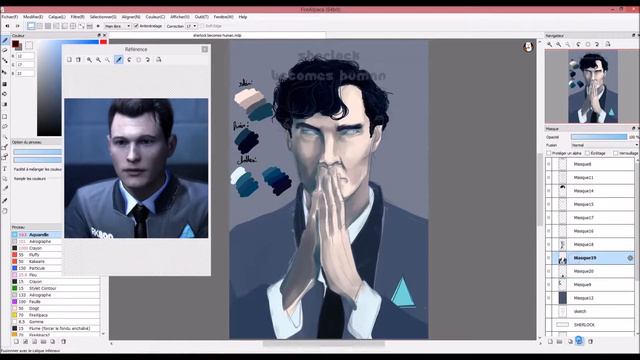Select the Eraser tool in left toolbar
This screenshot has width=640, height=360.
click(5, 51)
